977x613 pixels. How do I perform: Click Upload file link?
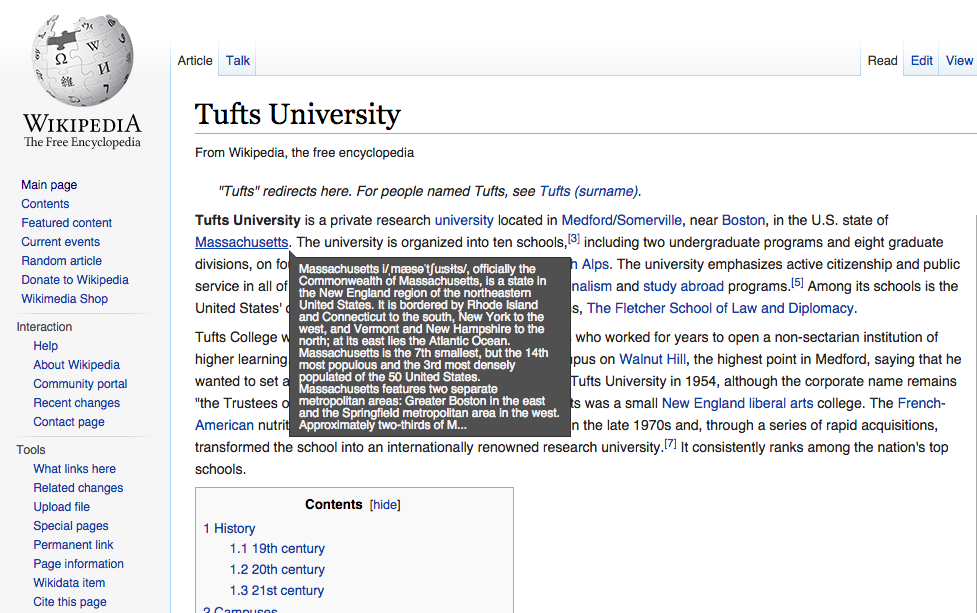(x=62, y=506)
